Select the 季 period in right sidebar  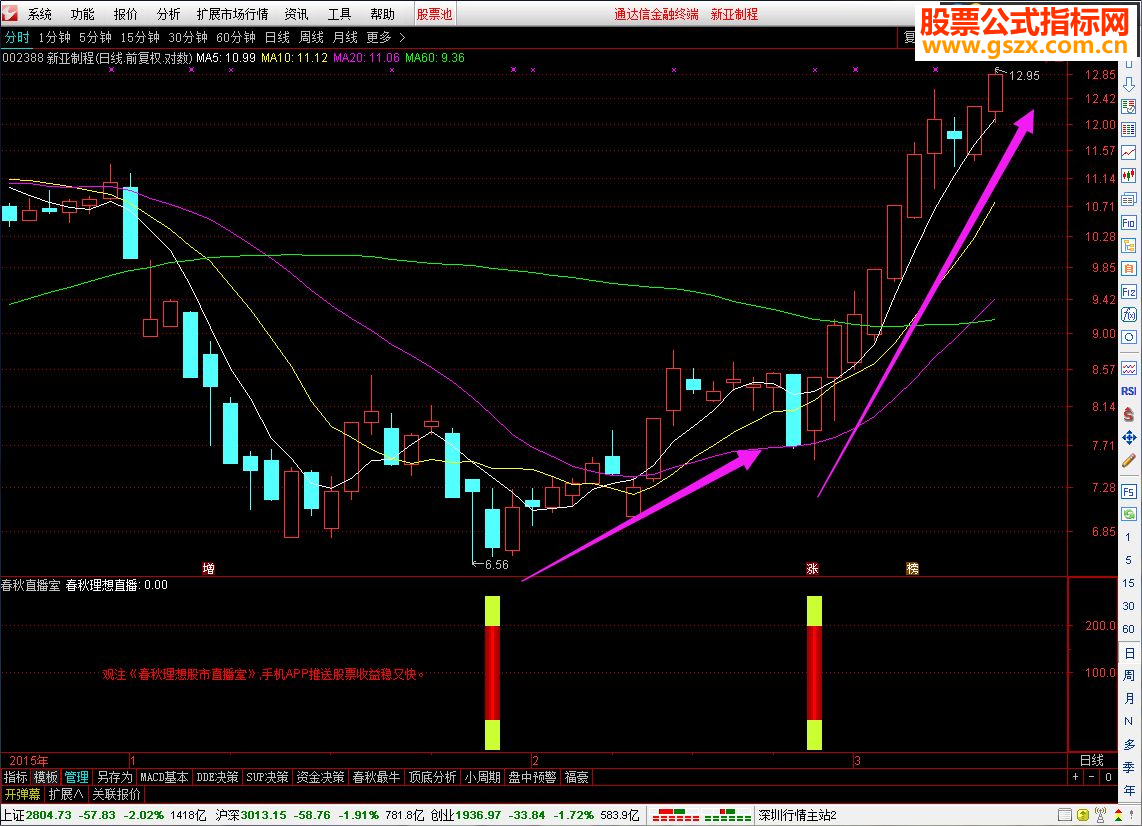1128,767
